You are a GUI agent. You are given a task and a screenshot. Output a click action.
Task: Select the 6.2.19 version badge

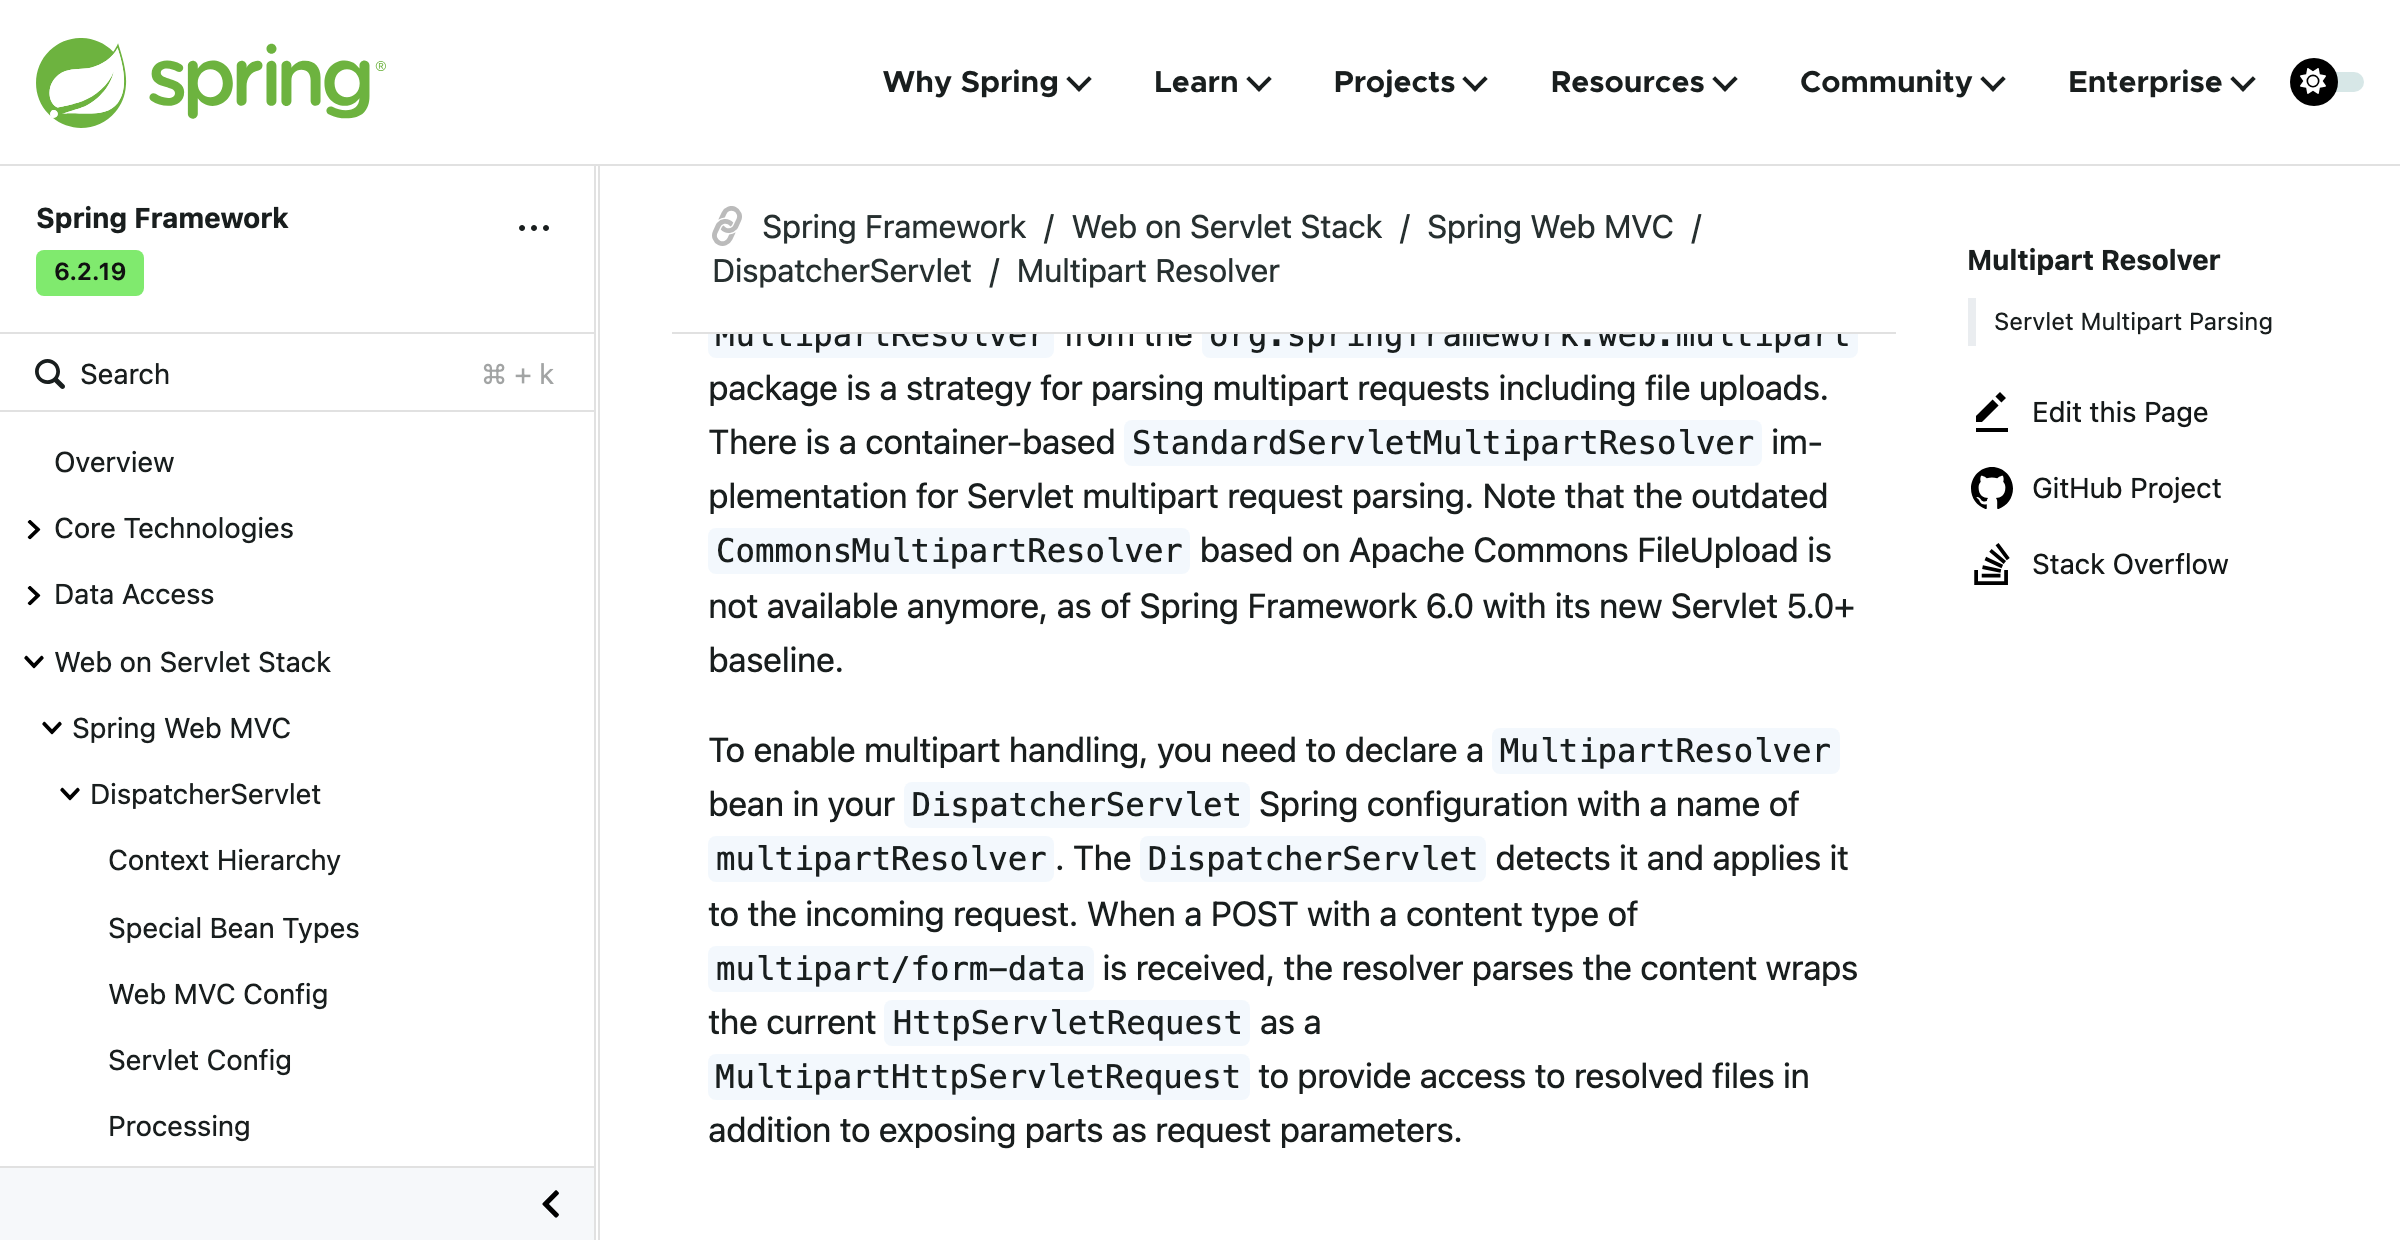pyautogui.click(x=90, y=272)
